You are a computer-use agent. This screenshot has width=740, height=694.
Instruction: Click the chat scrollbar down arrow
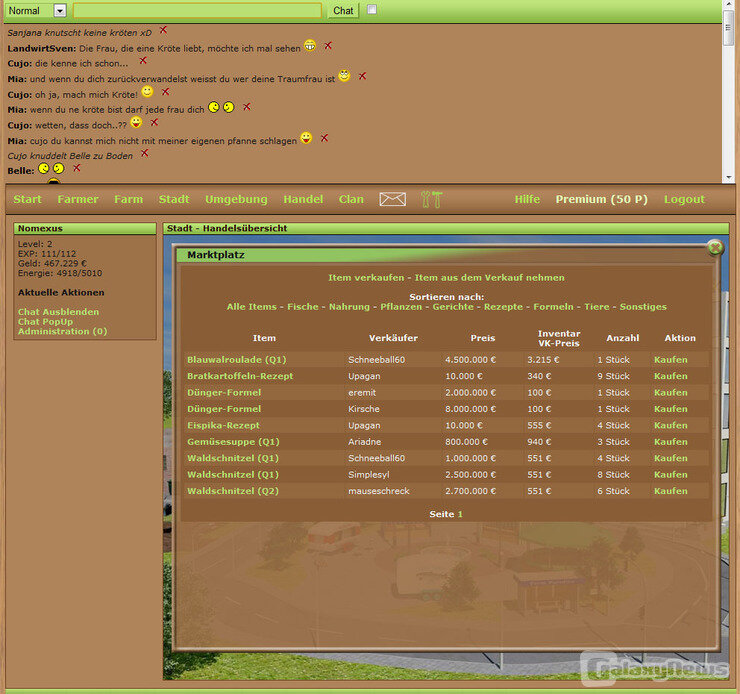pyautogui.click(x=729, y=177)
